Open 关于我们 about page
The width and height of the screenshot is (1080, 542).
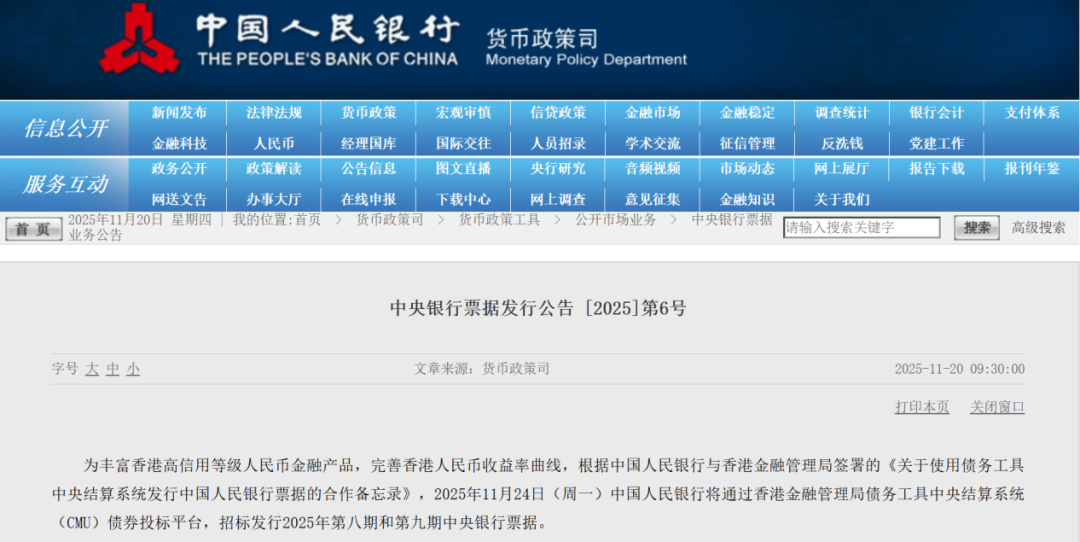point(841,199)
